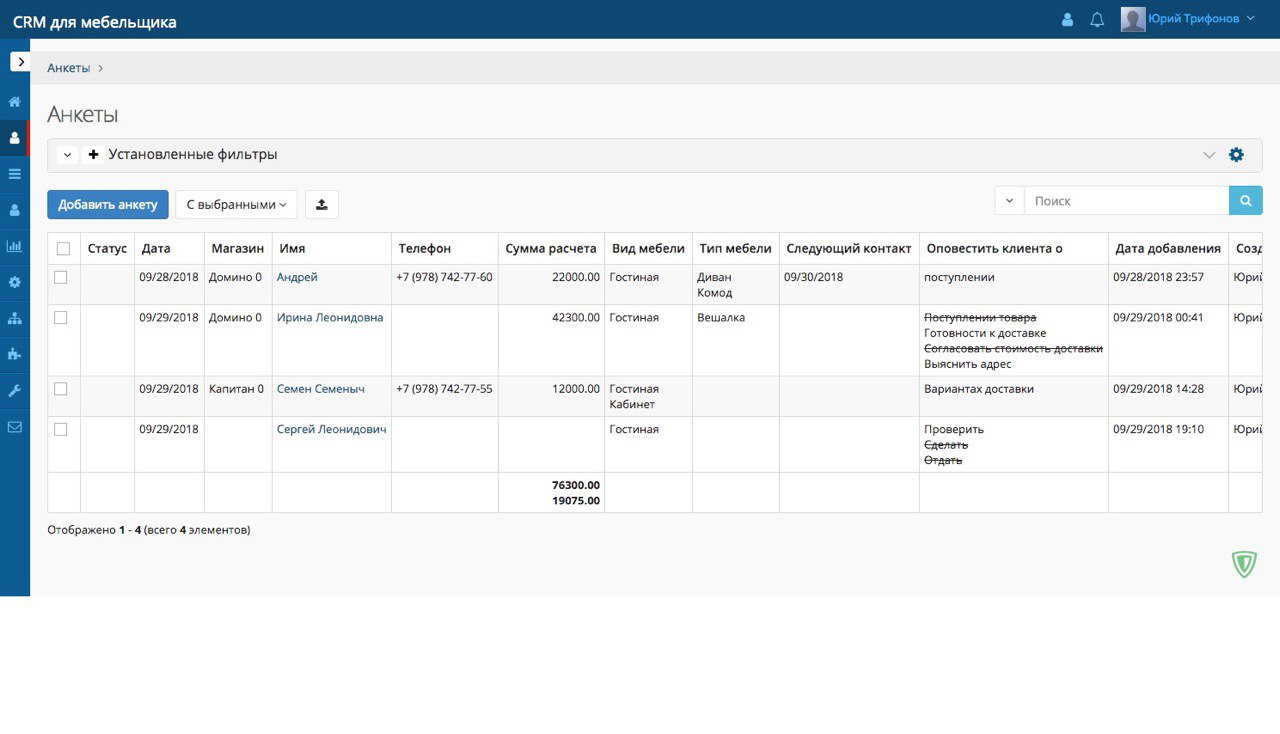The width and height of the screenshot is (1280, 734).
Task: Open the home icon in the sidebar
Action: click(15, 101)
